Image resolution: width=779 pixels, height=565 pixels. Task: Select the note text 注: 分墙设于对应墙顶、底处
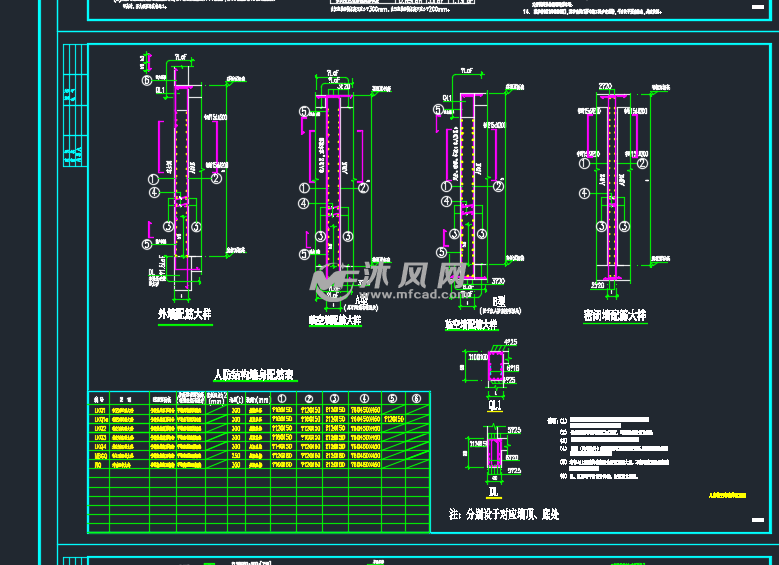pyautogui.click(x=504, y=515)
